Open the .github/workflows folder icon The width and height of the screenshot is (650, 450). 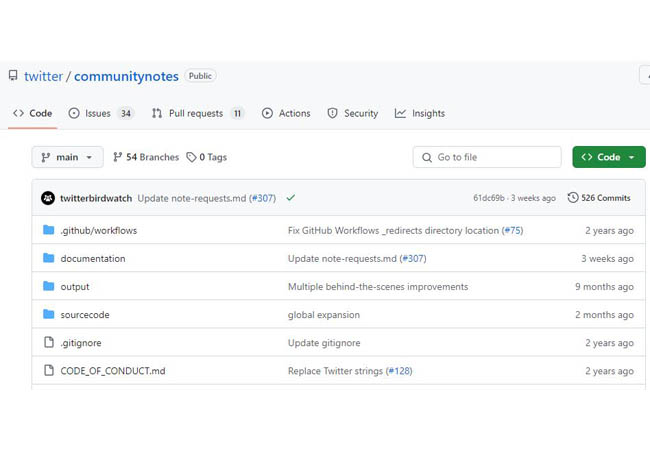coord(48,230)
